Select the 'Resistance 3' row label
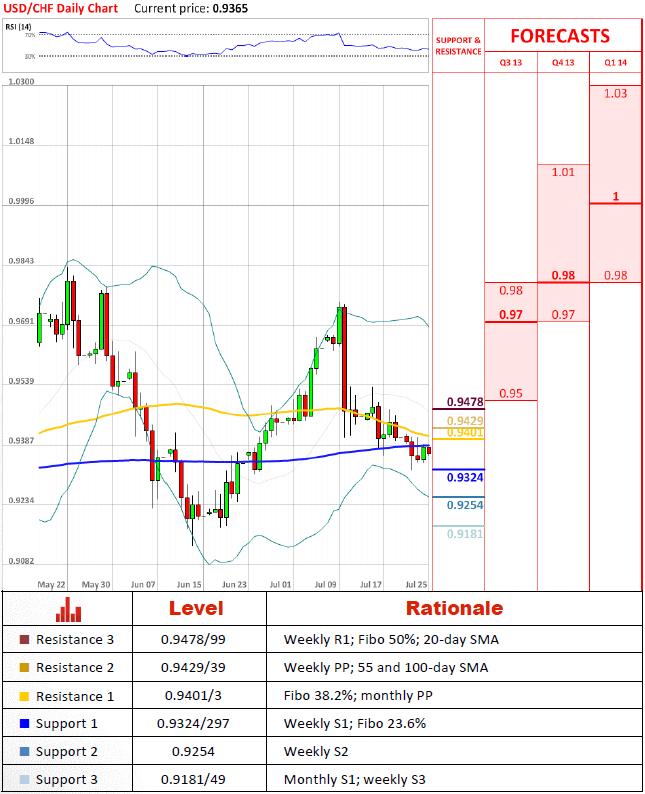 pos(75,640)
